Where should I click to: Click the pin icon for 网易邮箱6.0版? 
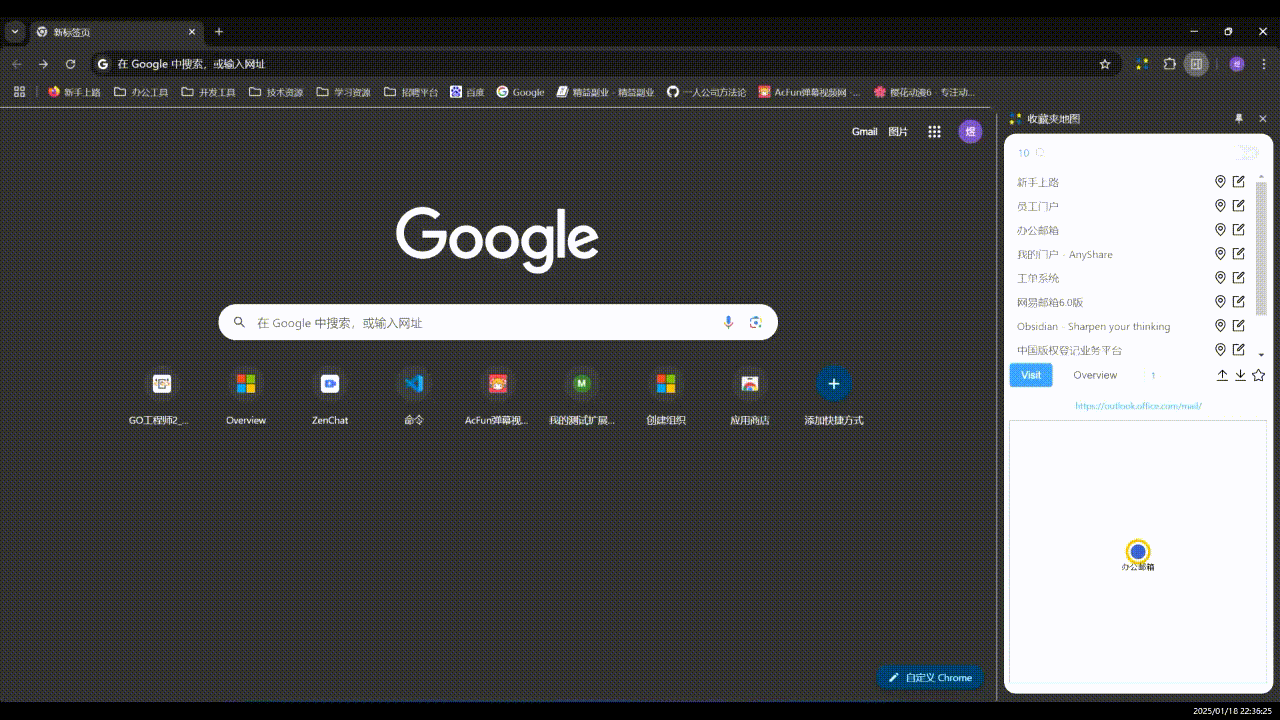click(x=1220, y=302)
